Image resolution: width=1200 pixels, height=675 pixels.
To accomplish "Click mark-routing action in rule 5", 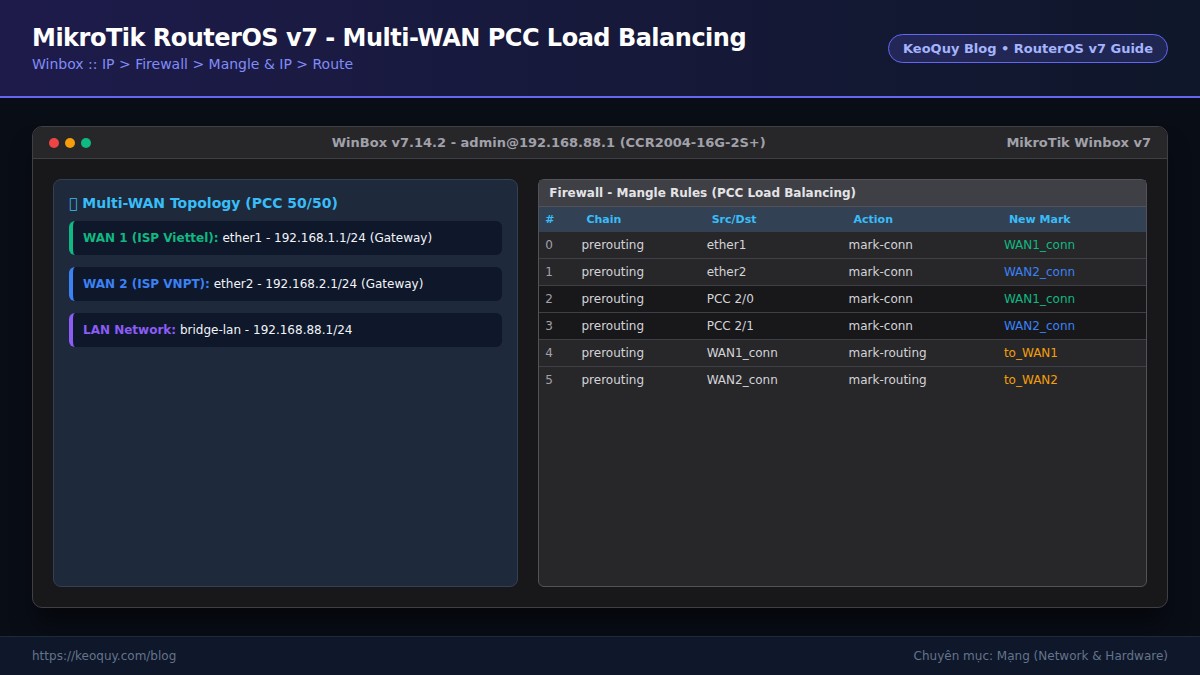I will (x=887, y=380).
